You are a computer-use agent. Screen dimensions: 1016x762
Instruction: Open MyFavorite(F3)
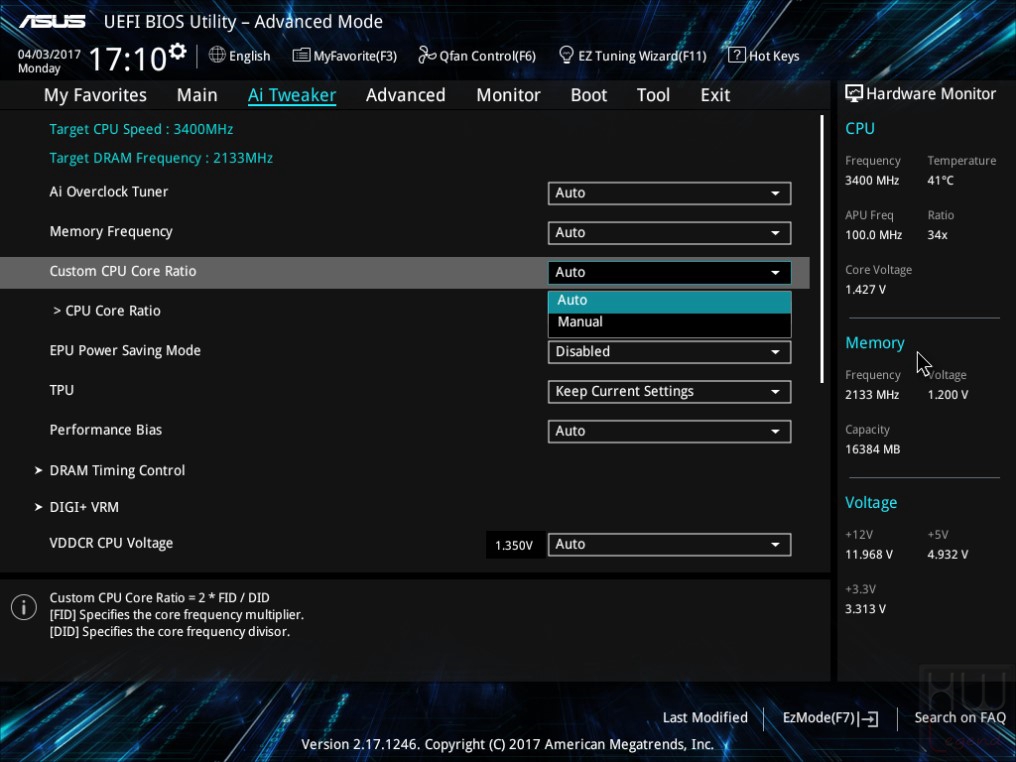[x=345, y=56]
